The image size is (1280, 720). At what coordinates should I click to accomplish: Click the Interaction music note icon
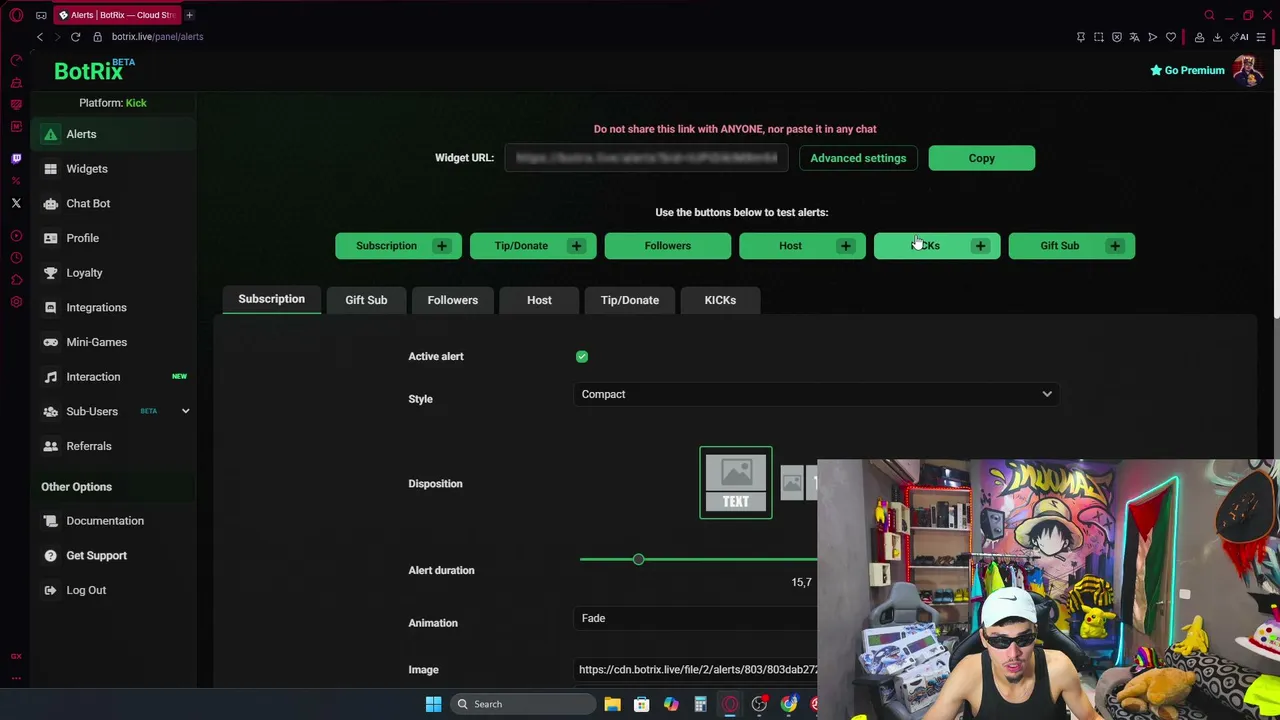point(50,377)
